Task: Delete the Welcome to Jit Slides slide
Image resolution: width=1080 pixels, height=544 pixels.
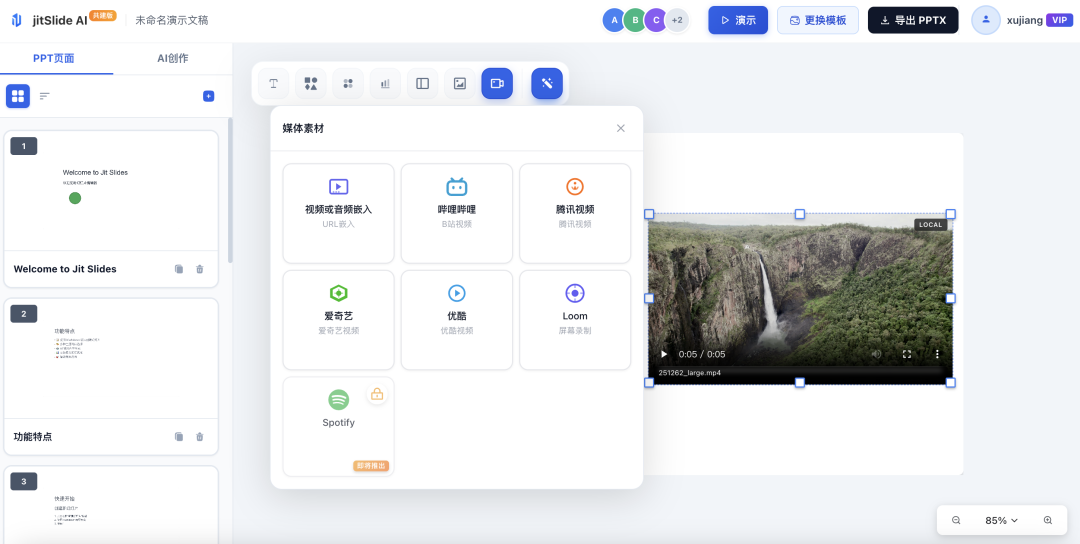Action: tap(200, 269)
